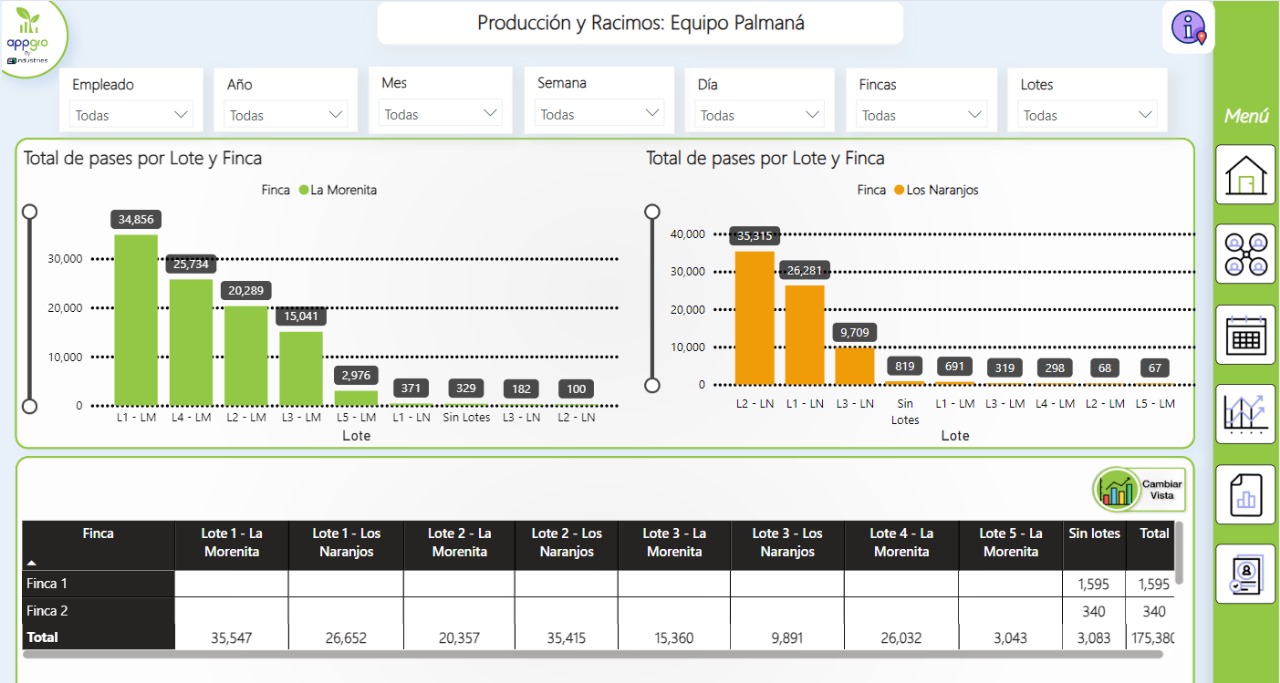
Task: Select the team/employees icon in the sidebar
Action: click(1244, 253)
